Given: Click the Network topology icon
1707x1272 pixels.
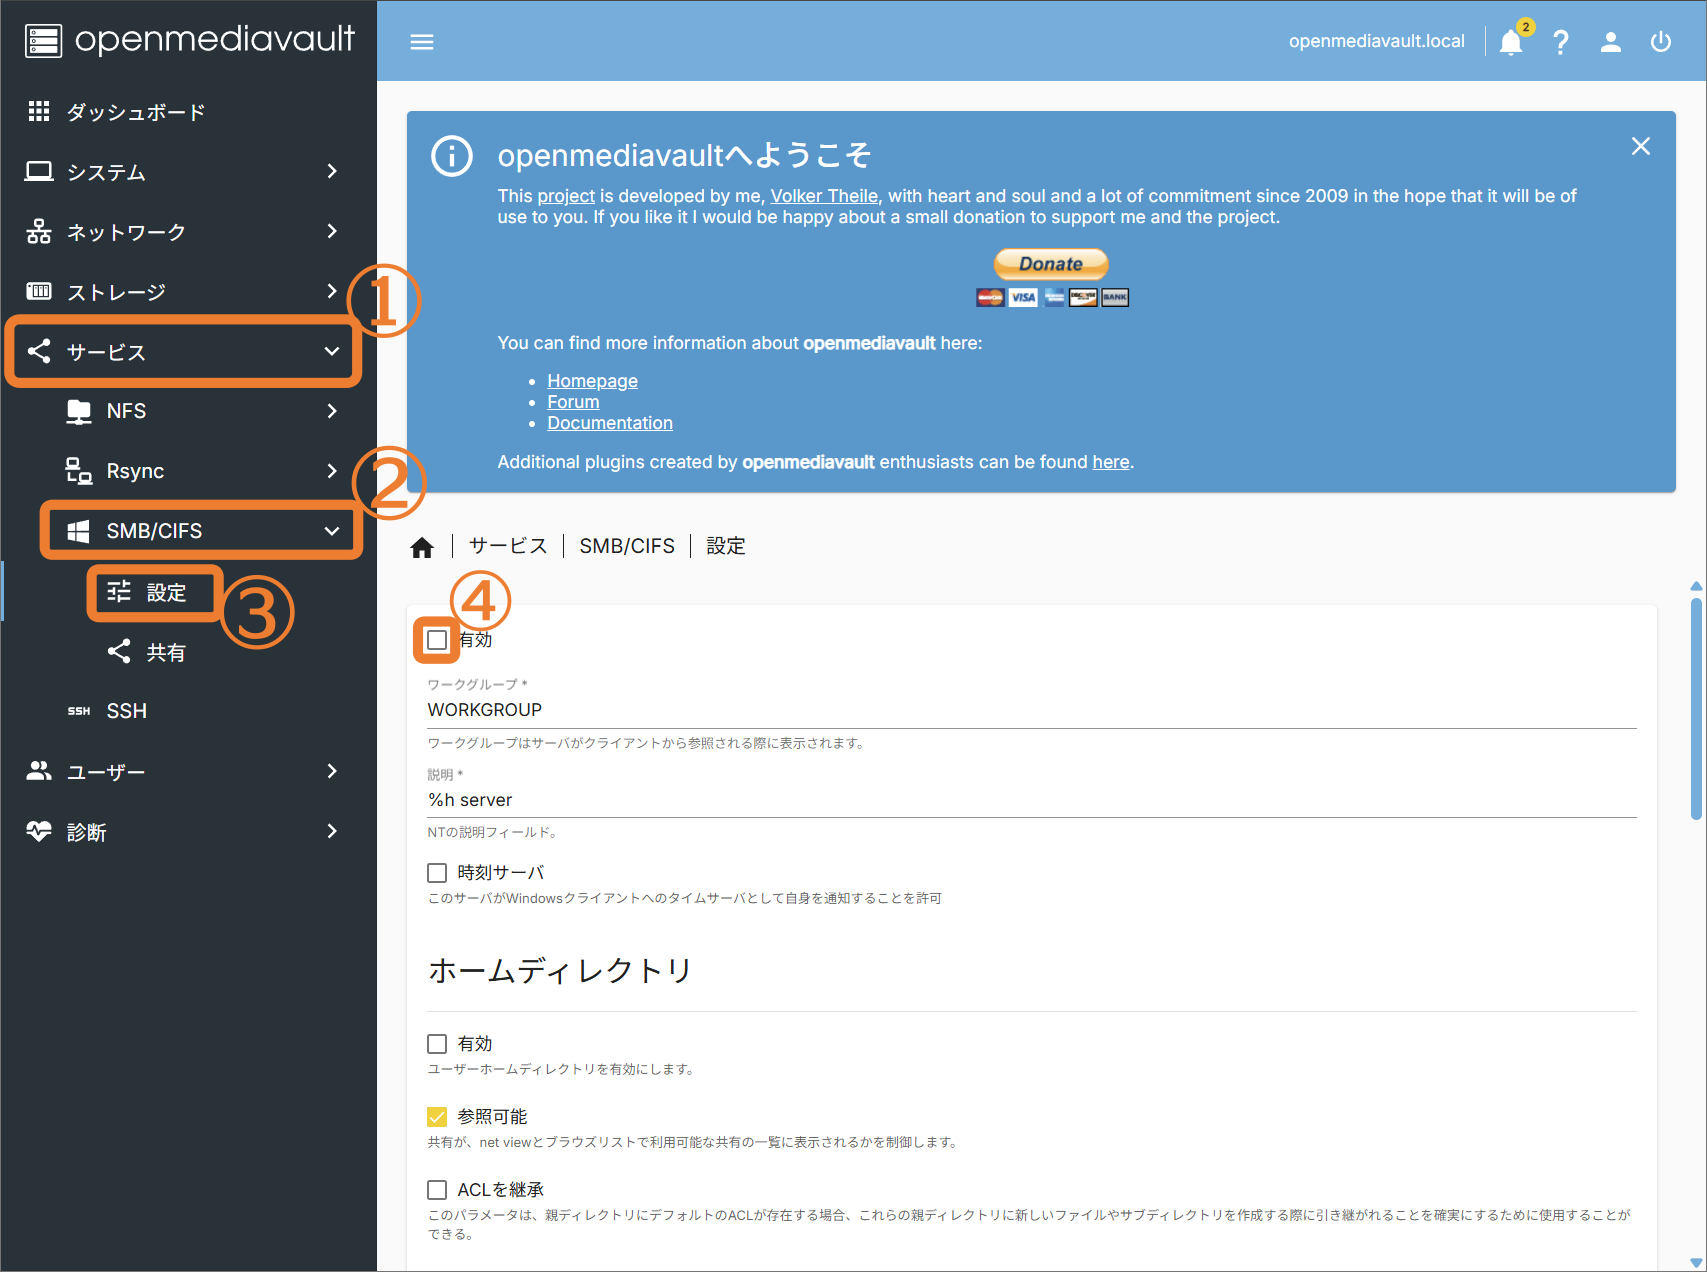Looking at the screenshot, I should [39, 231].
